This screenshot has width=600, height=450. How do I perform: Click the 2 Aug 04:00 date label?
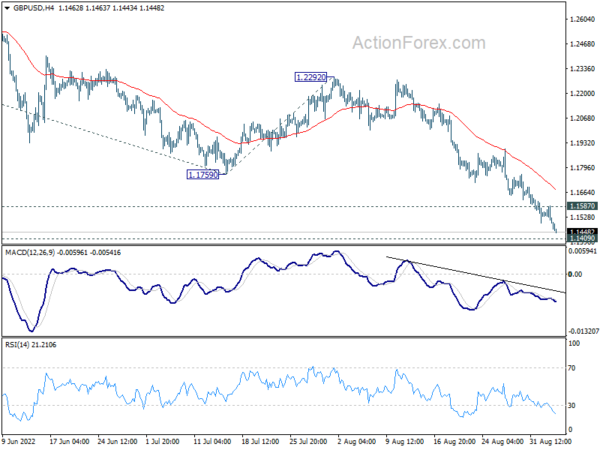tap(357, 441)
